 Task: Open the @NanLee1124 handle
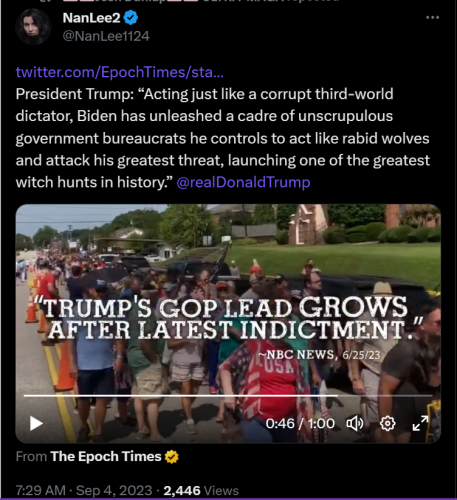tap(106, 36)
